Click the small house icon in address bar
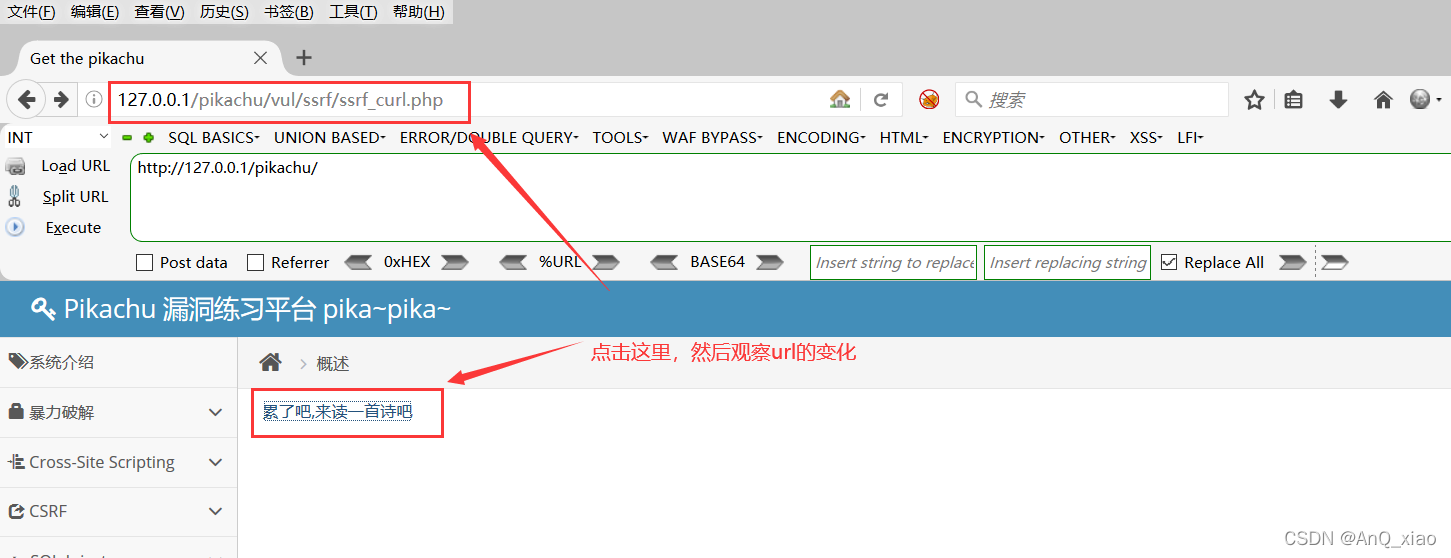The height and width of the screenshot is (558, 1451). 840,100
